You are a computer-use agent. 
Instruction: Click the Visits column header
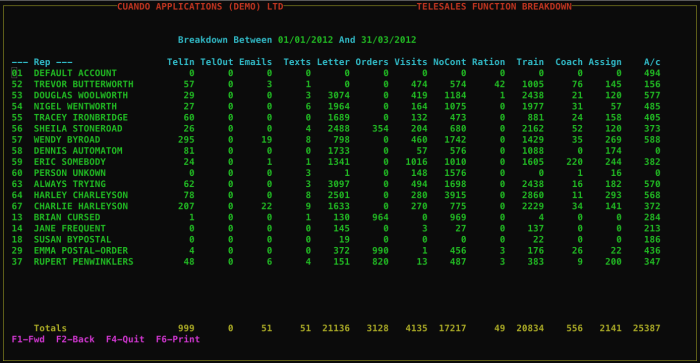[411, 62]
